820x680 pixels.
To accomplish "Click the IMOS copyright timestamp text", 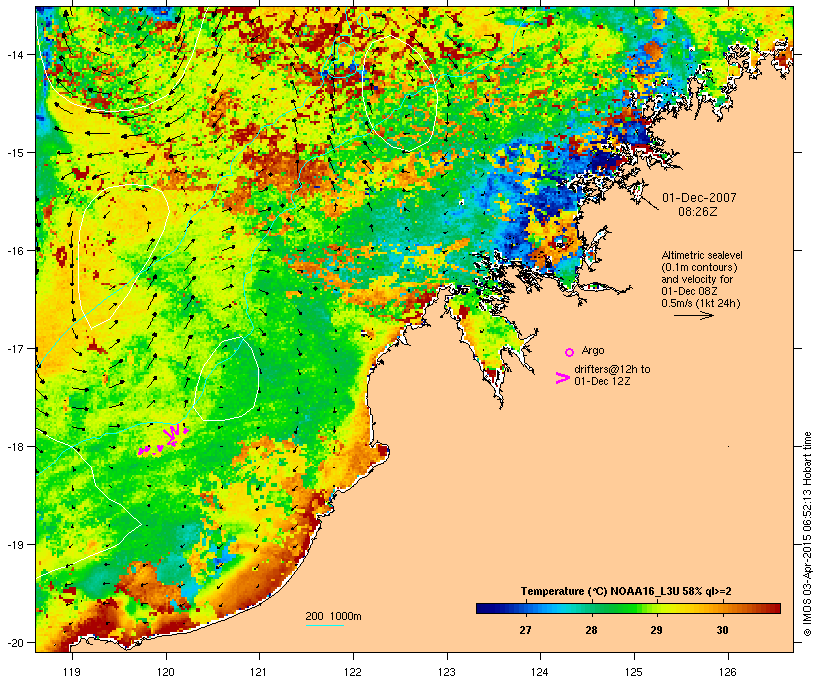I will click(807, 534).
